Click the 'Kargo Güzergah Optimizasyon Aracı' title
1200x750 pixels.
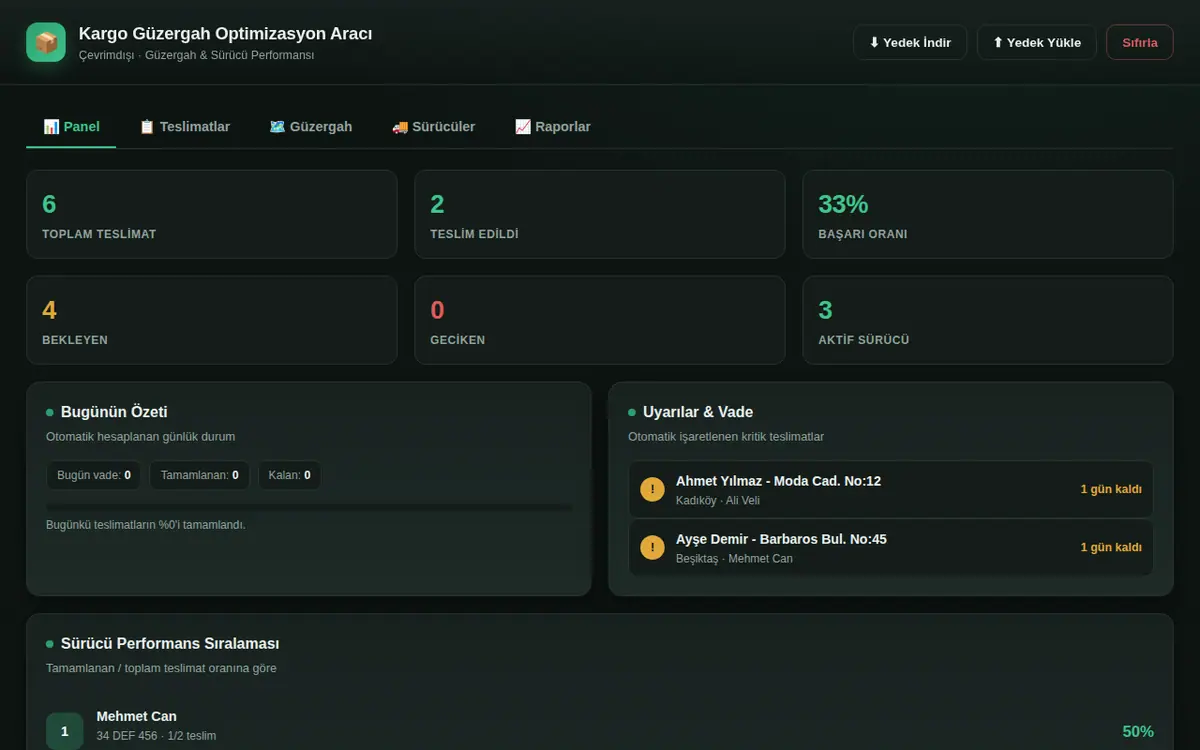click(x=226, y=34)
